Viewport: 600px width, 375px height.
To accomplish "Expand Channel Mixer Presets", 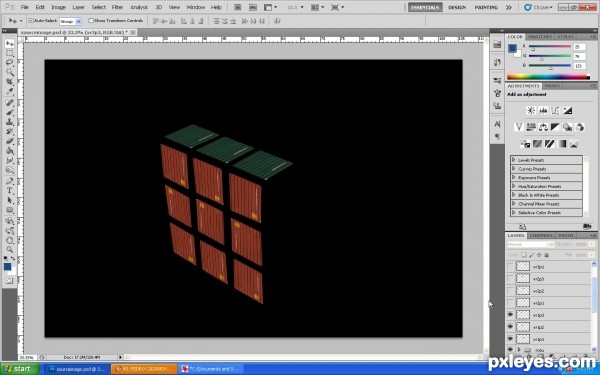I will click(514, 204).
